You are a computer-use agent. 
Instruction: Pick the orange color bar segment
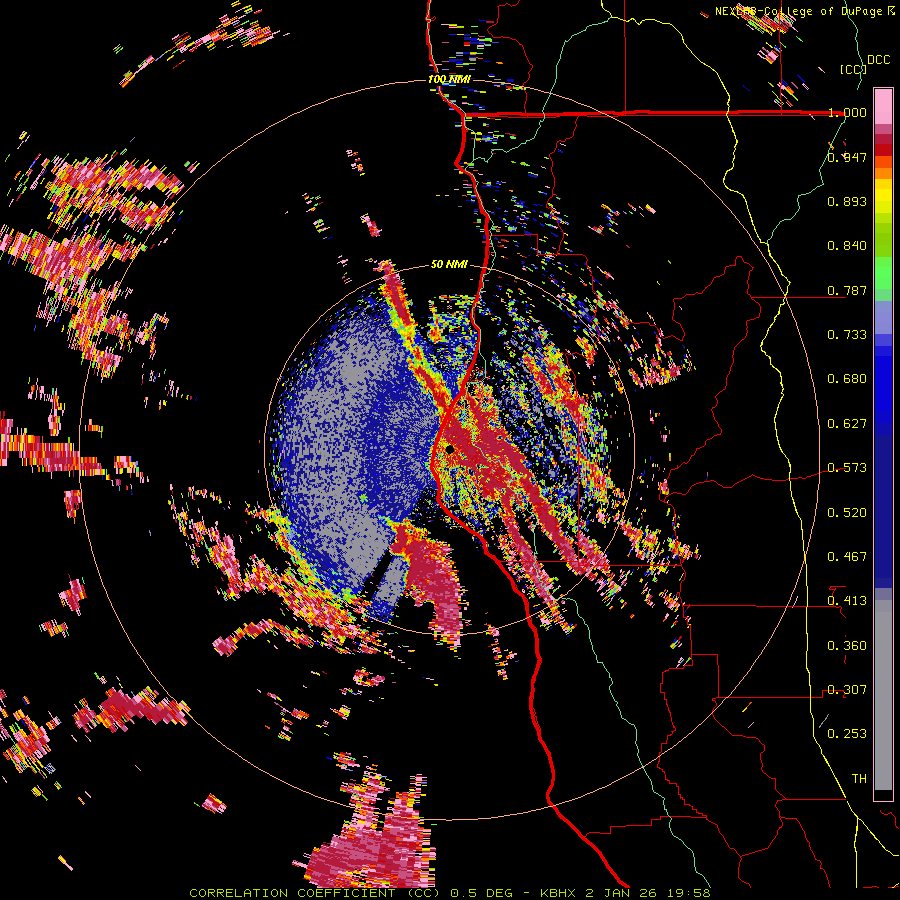click(x=883, y=173)
